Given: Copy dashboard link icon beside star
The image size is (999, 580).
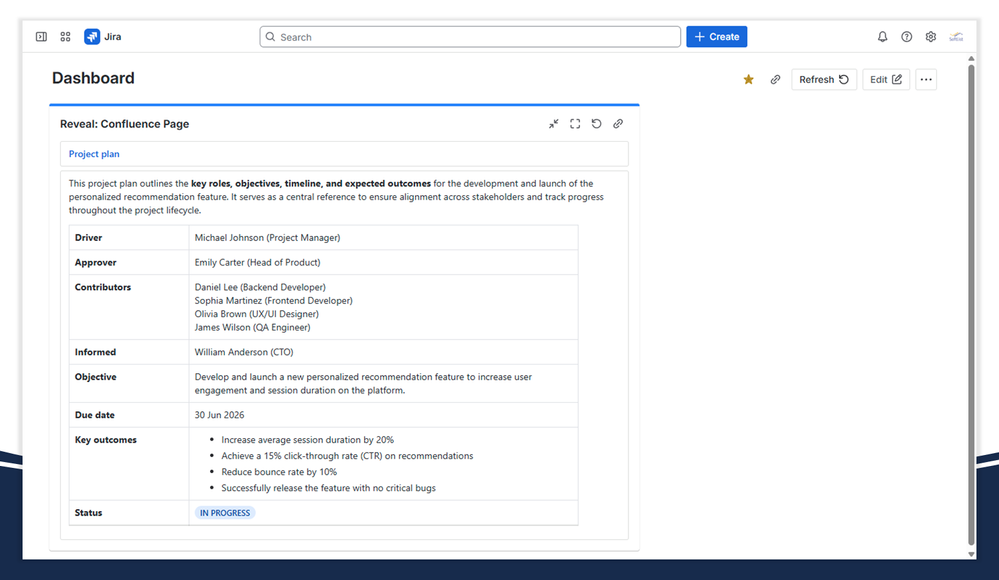Looking at the screenshot, I should 775,80.
